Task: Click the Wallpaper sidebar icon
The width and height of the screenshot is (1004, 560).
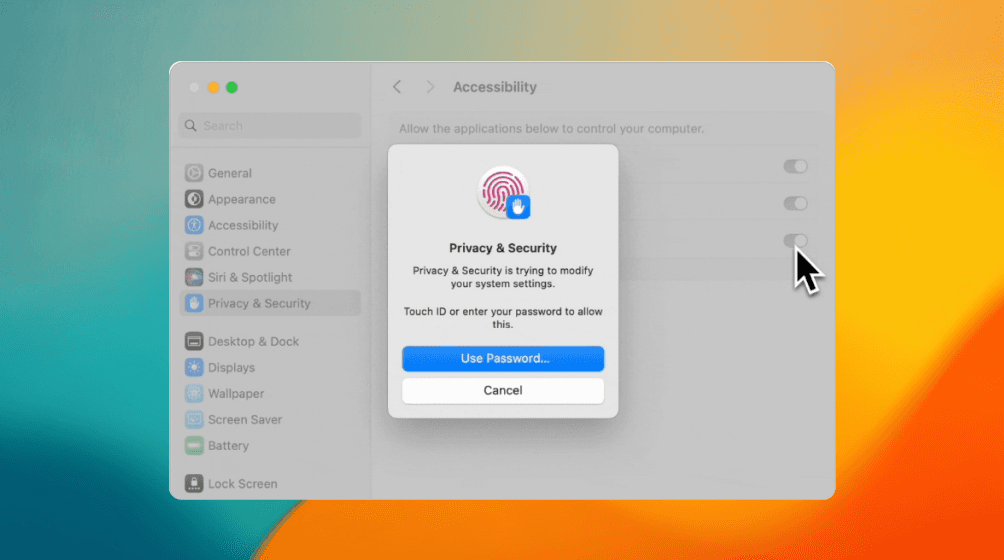Action: point(194,394)
